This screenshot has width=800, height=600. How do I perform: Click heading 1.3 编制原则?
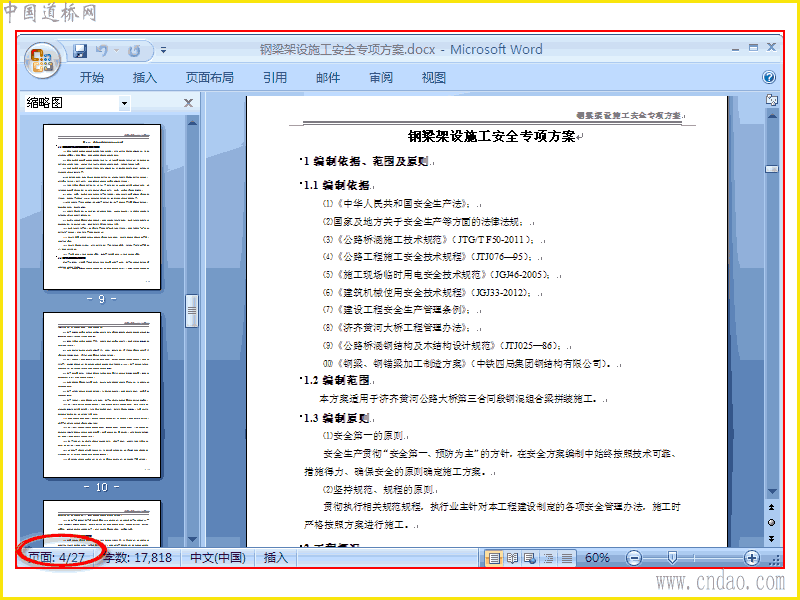[x=337, y=418]
